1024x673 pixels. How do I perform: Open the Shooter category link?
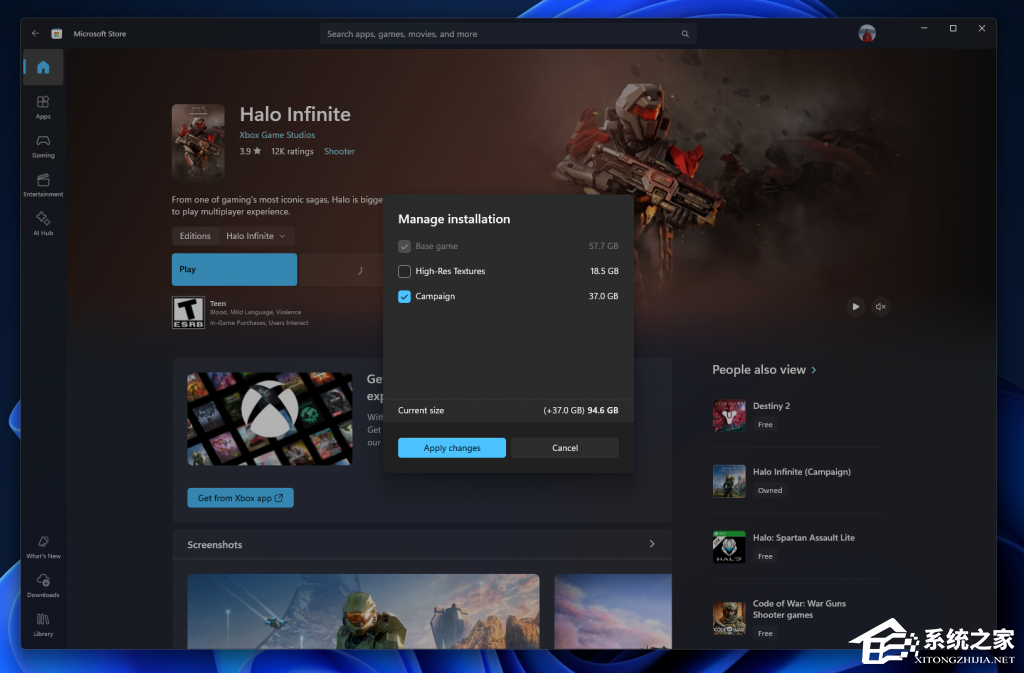[x=340, y=151]
